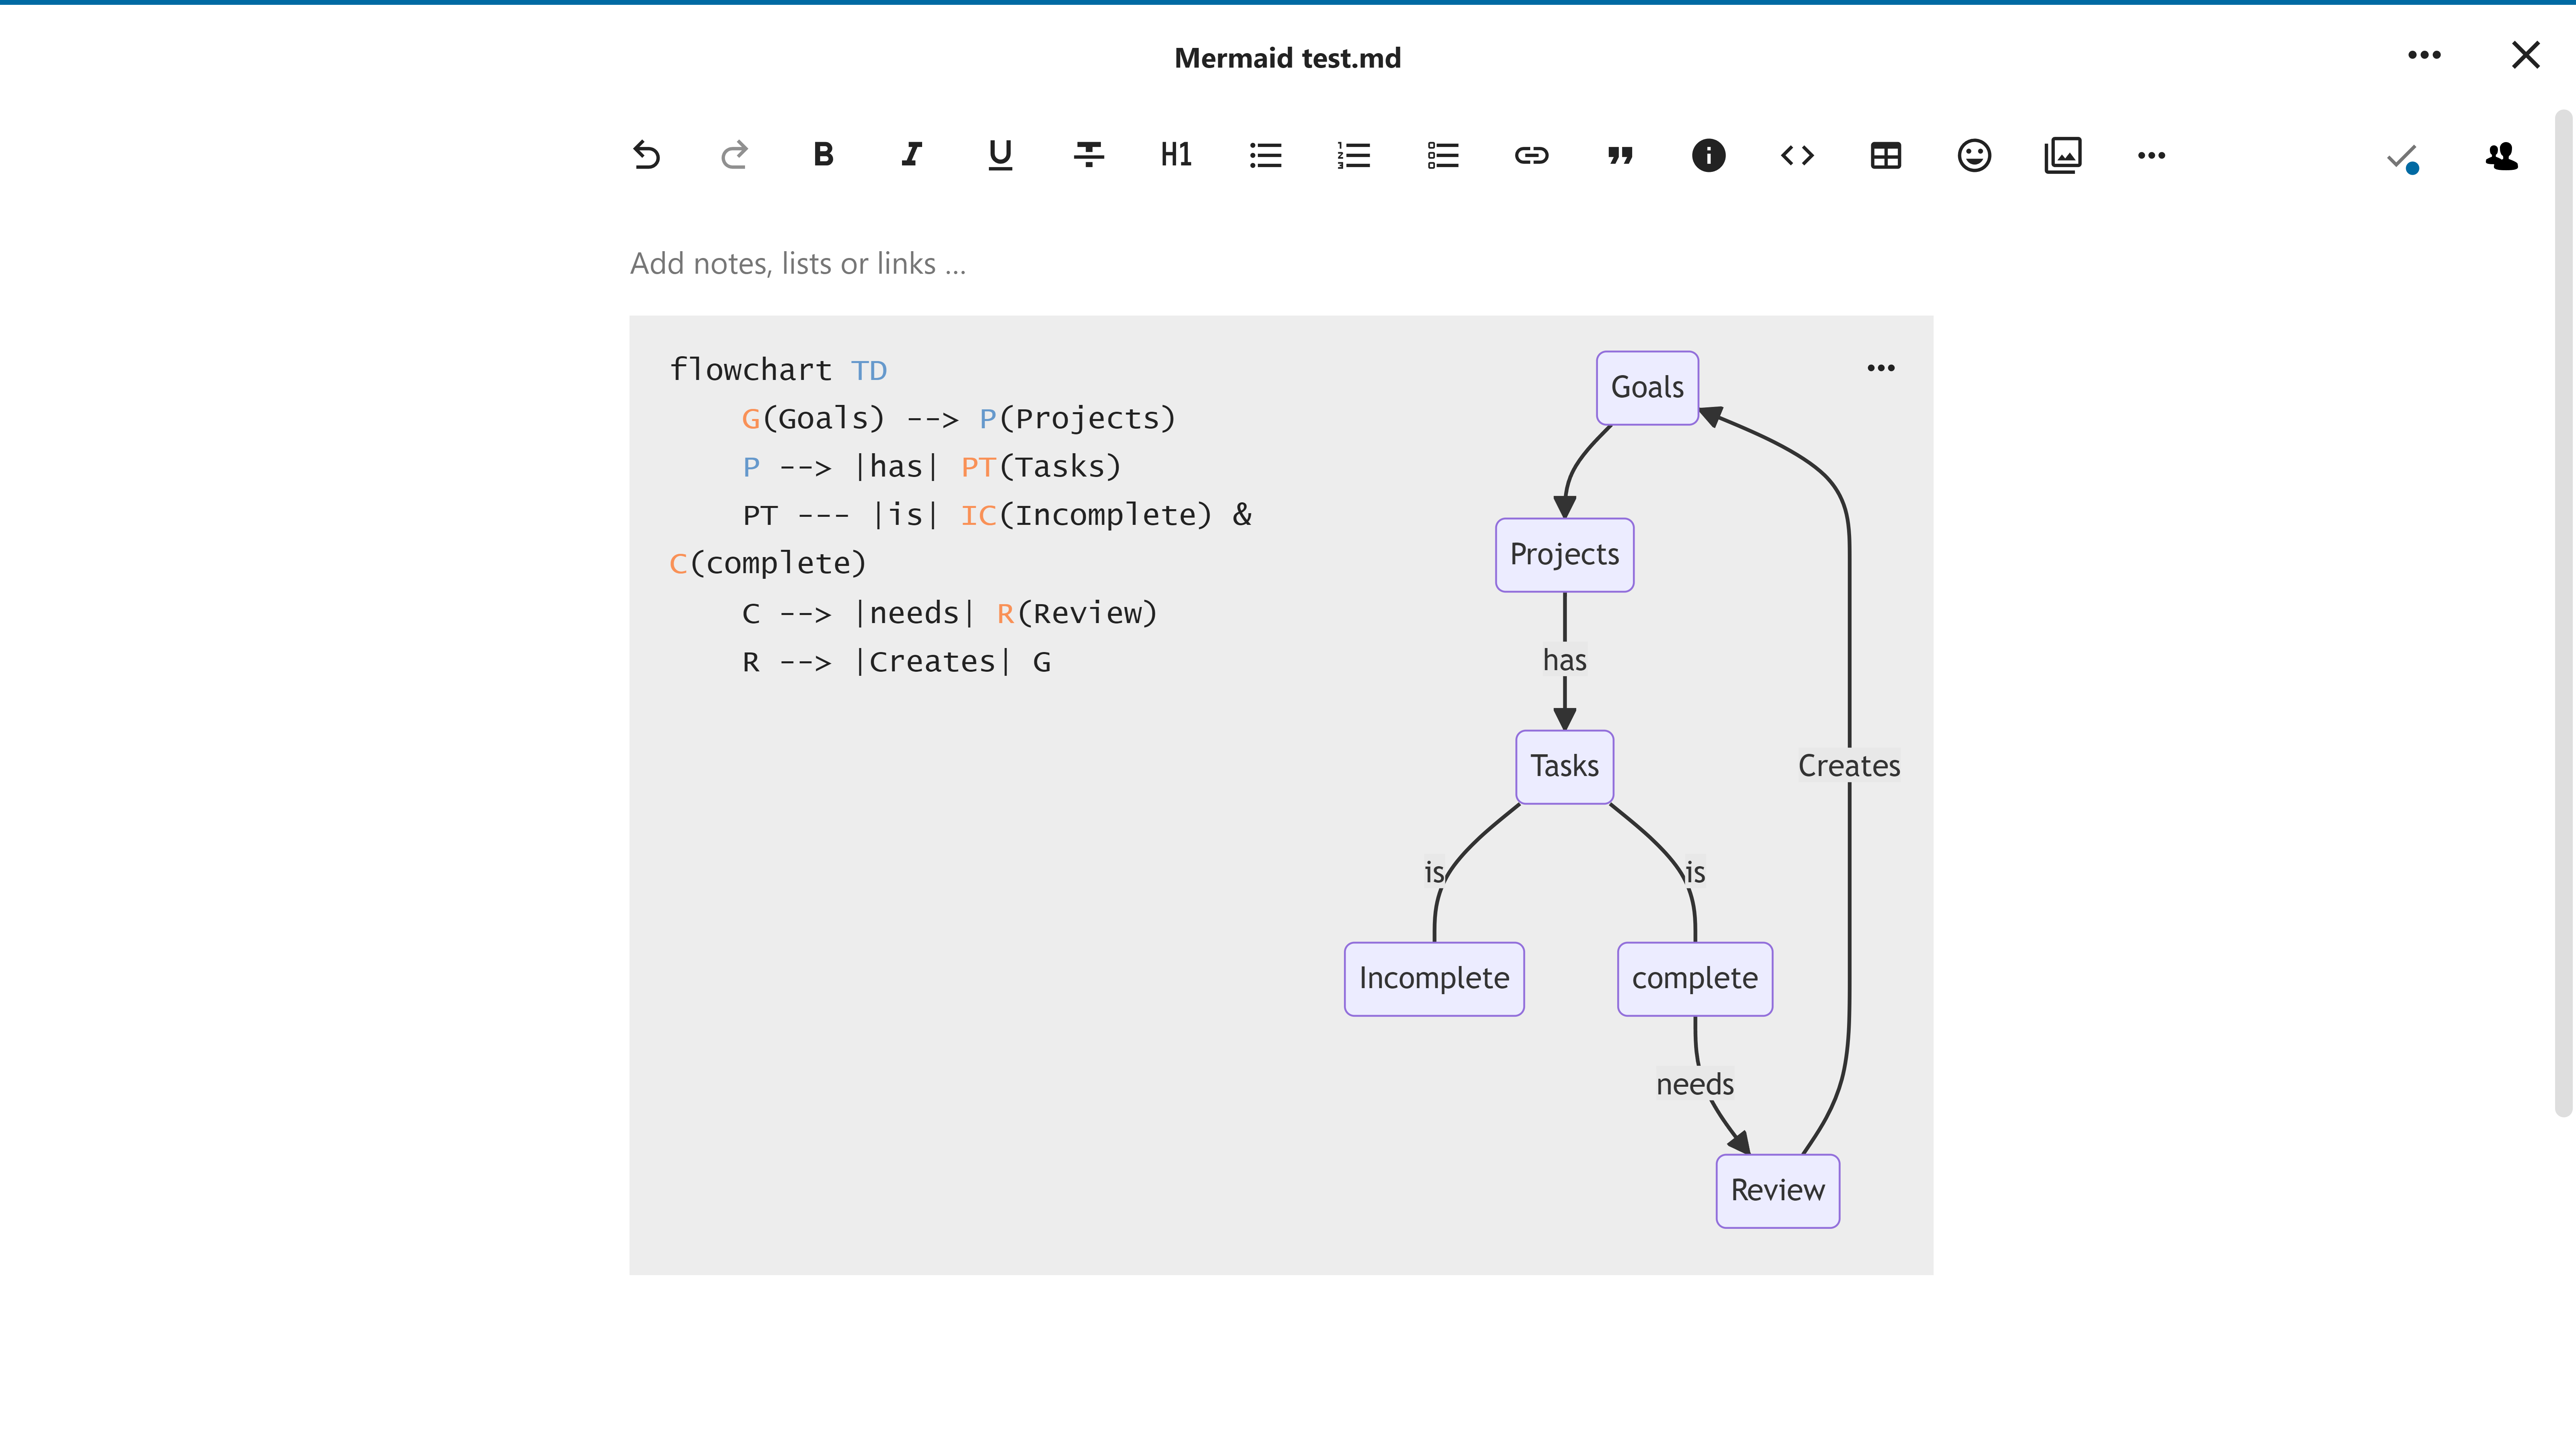Click the 'C(complete)' code text
The image size is (2576, 1449).
767,563
